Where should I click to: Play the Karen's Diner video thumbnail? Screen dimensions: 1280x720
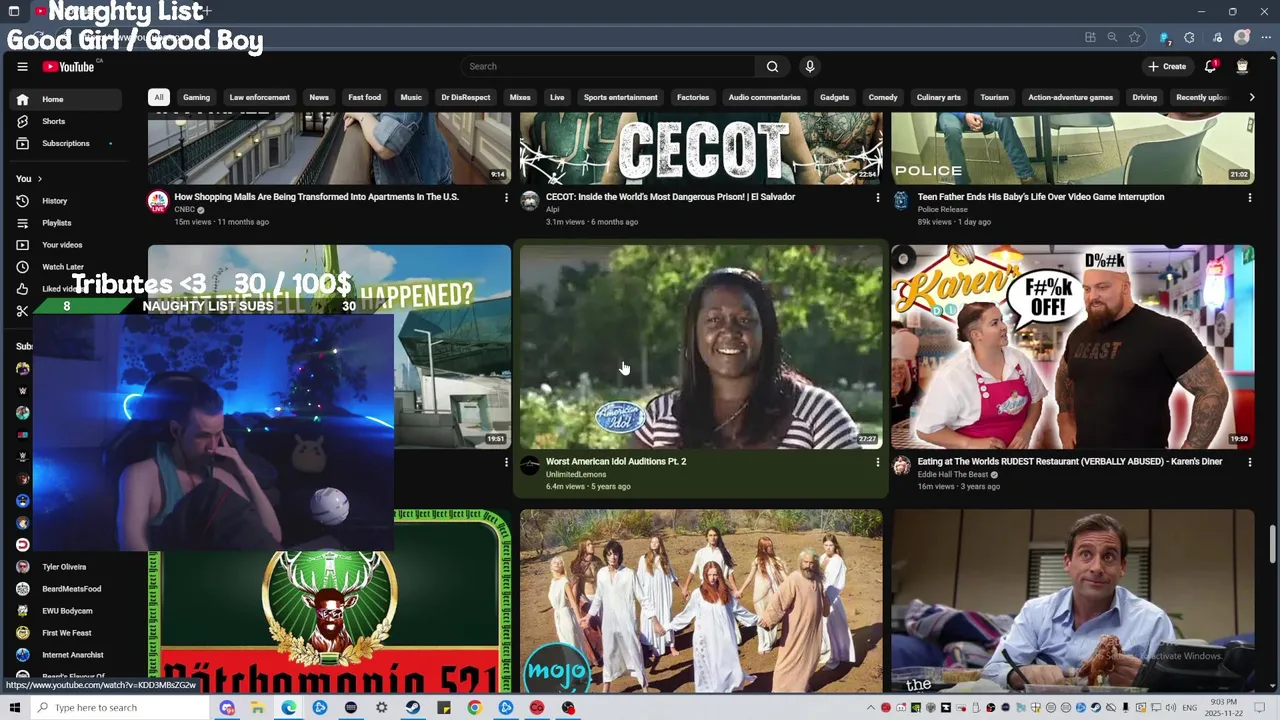[1073, 347]
